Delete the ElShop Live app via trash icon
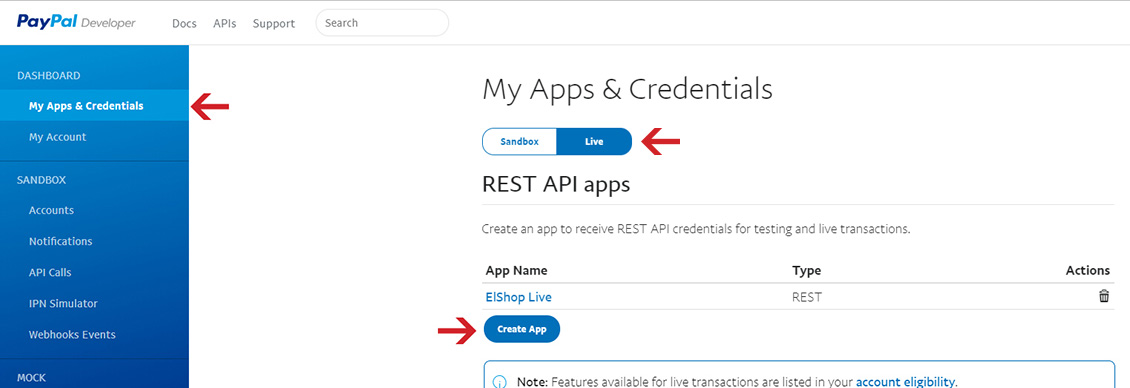The image size is (1130, 388). click(x=1103, y=296)
